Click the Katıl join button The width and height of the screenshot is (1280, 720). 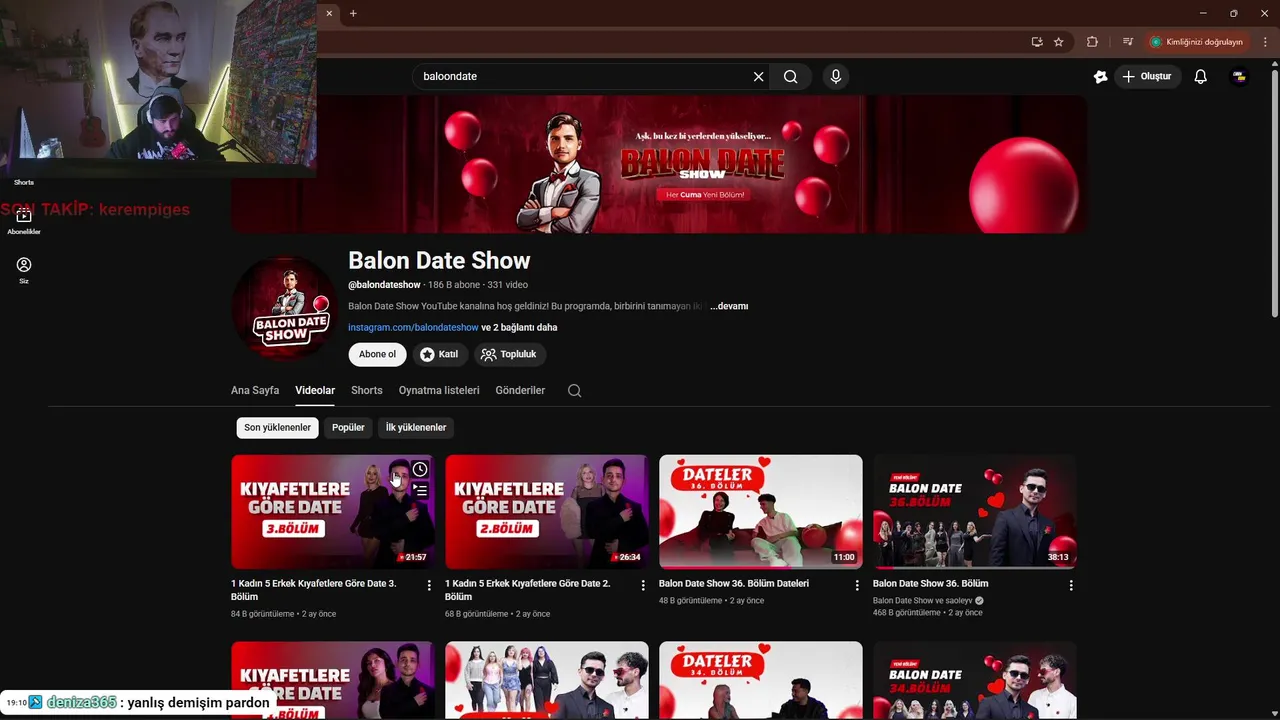click(x=439, y=354)
